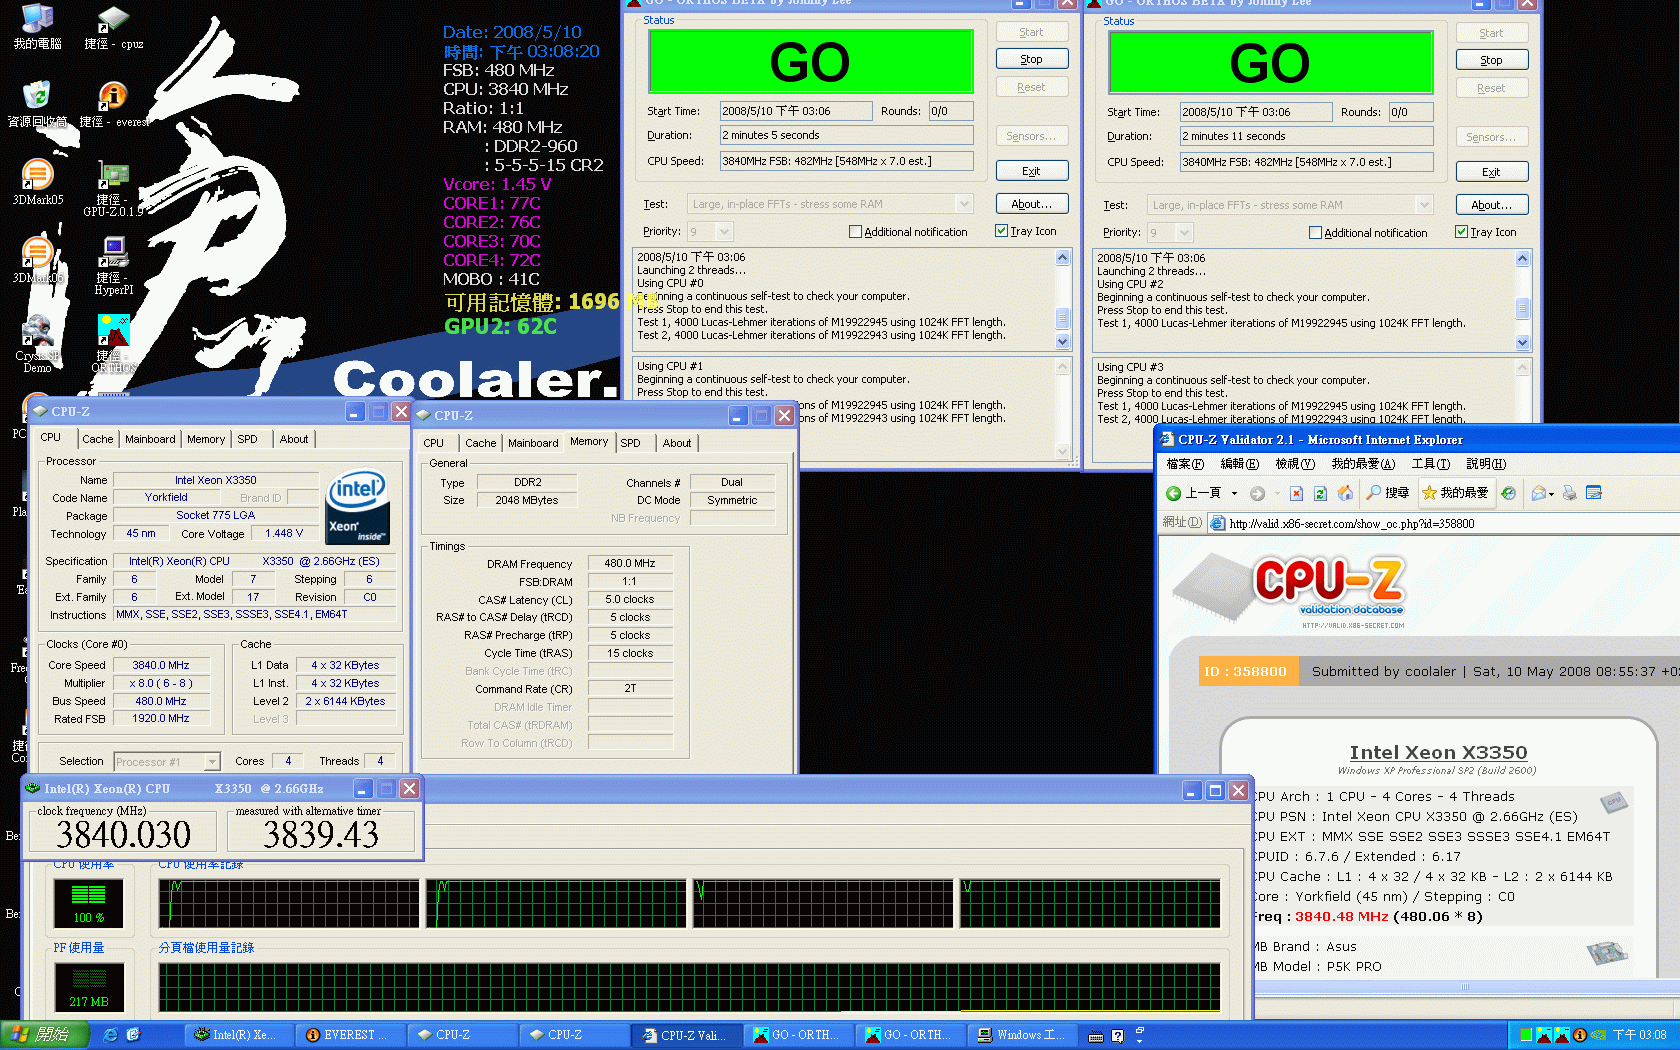Toggle Tray Icon in right ORTHOS window

[1461, 232]
